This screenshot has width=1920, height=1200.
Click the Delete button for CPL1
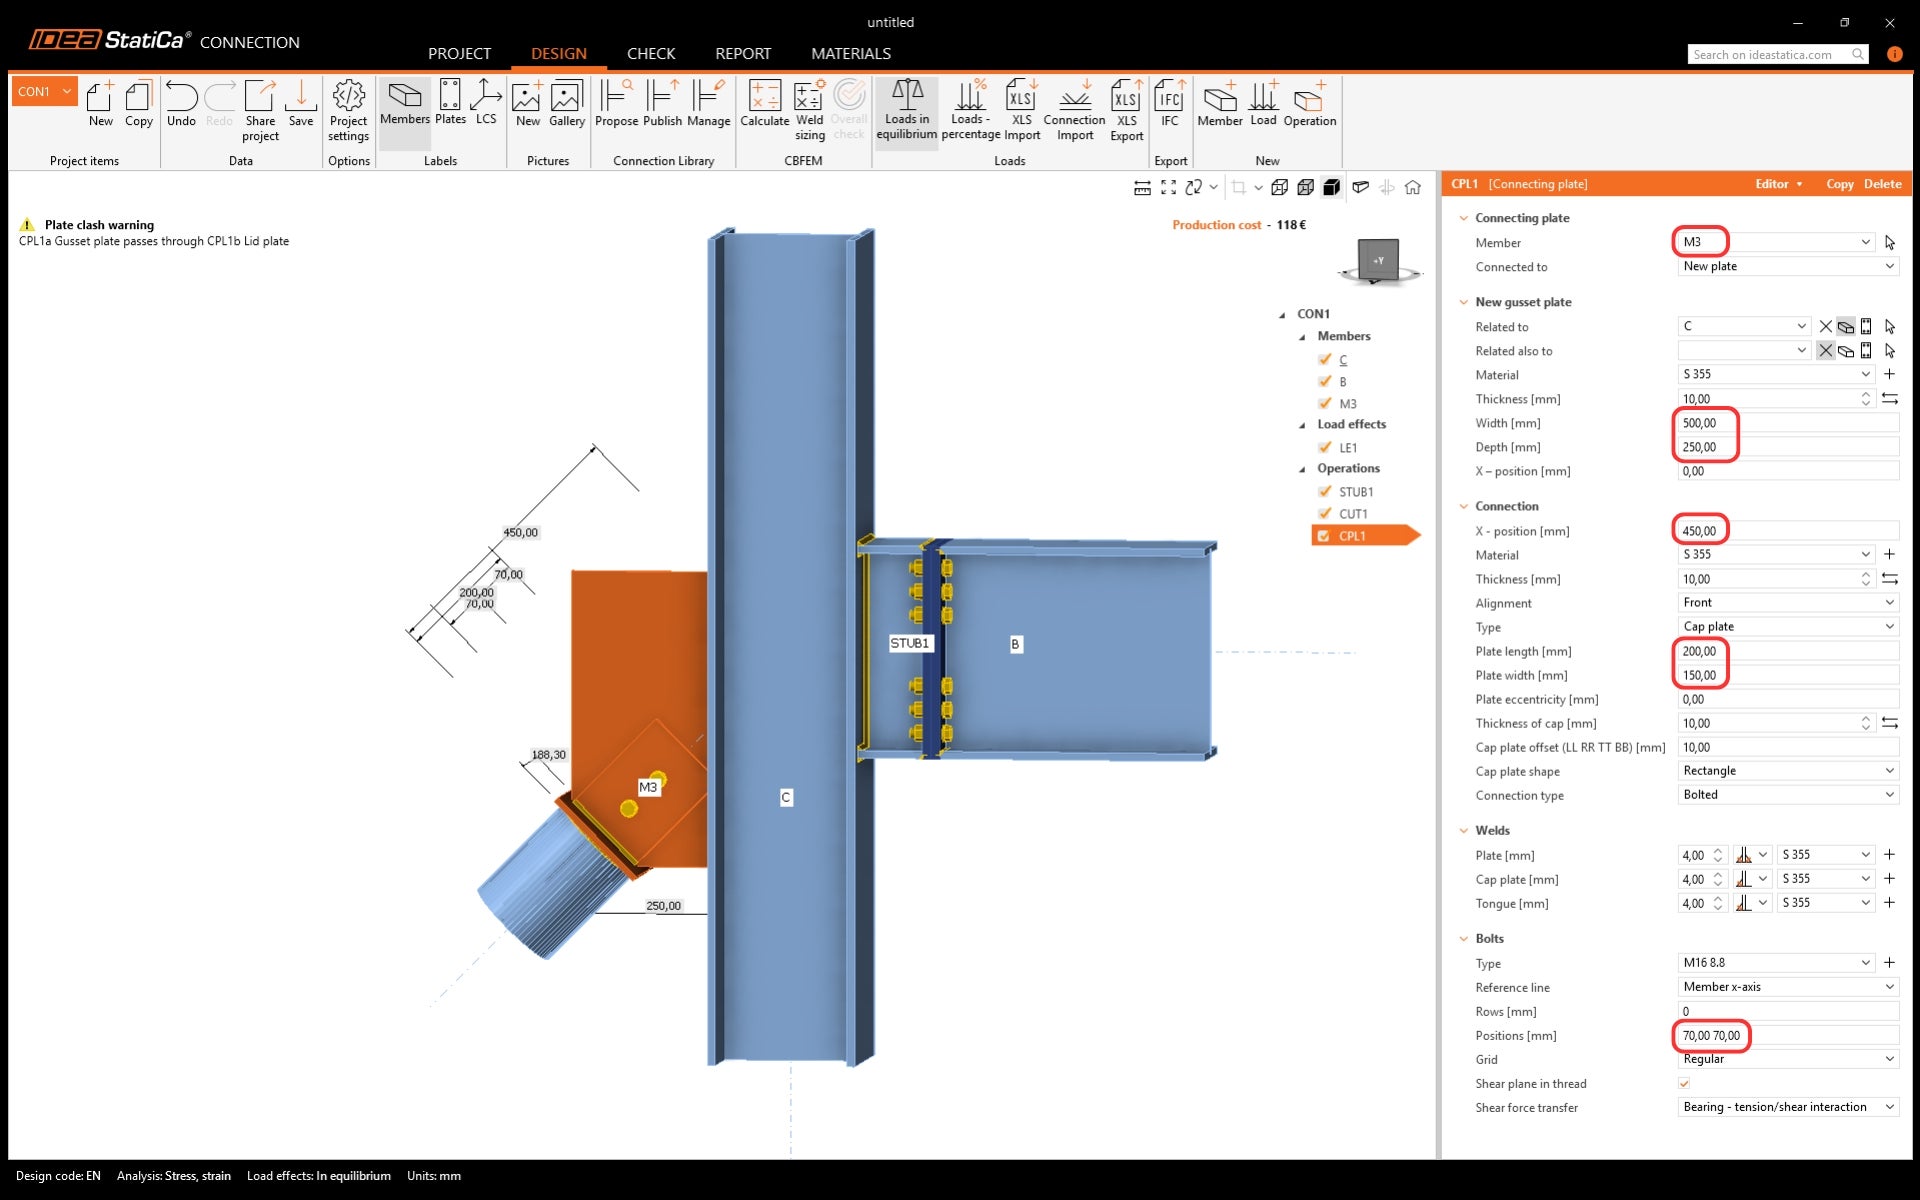pos(1882,184)
